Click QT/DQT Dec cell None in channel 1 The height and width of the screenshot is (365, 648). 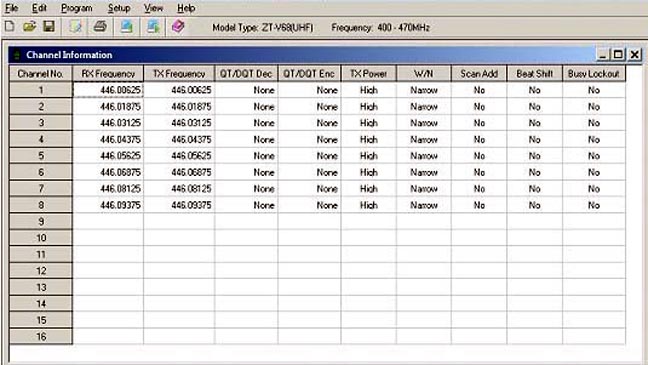(x=246, y=90)
